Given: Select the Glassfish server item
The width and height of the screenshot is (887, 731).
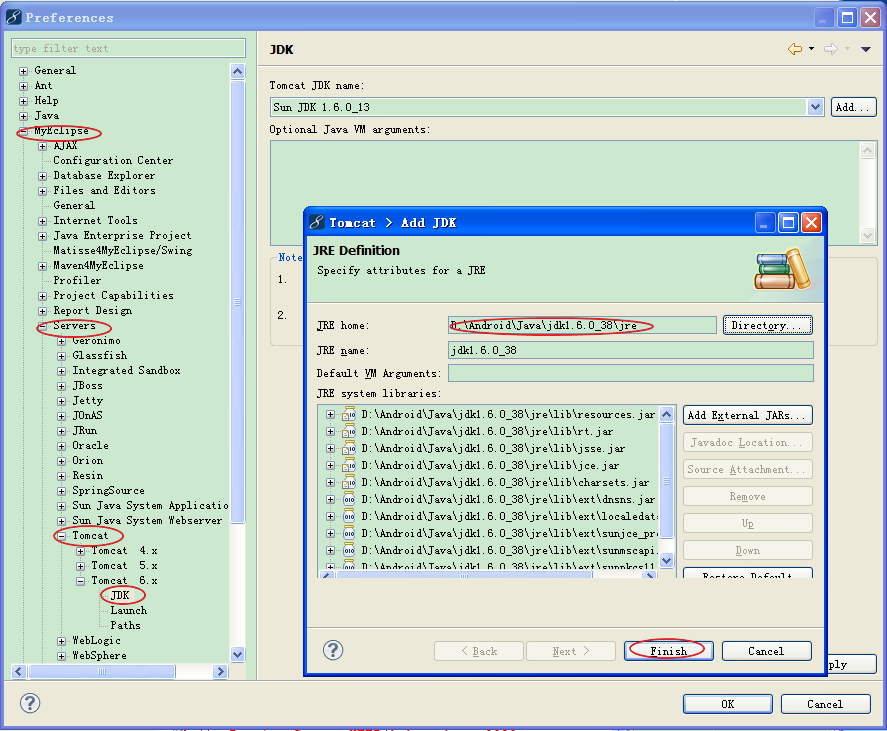Looking at the screenshot, I should 100,355.
